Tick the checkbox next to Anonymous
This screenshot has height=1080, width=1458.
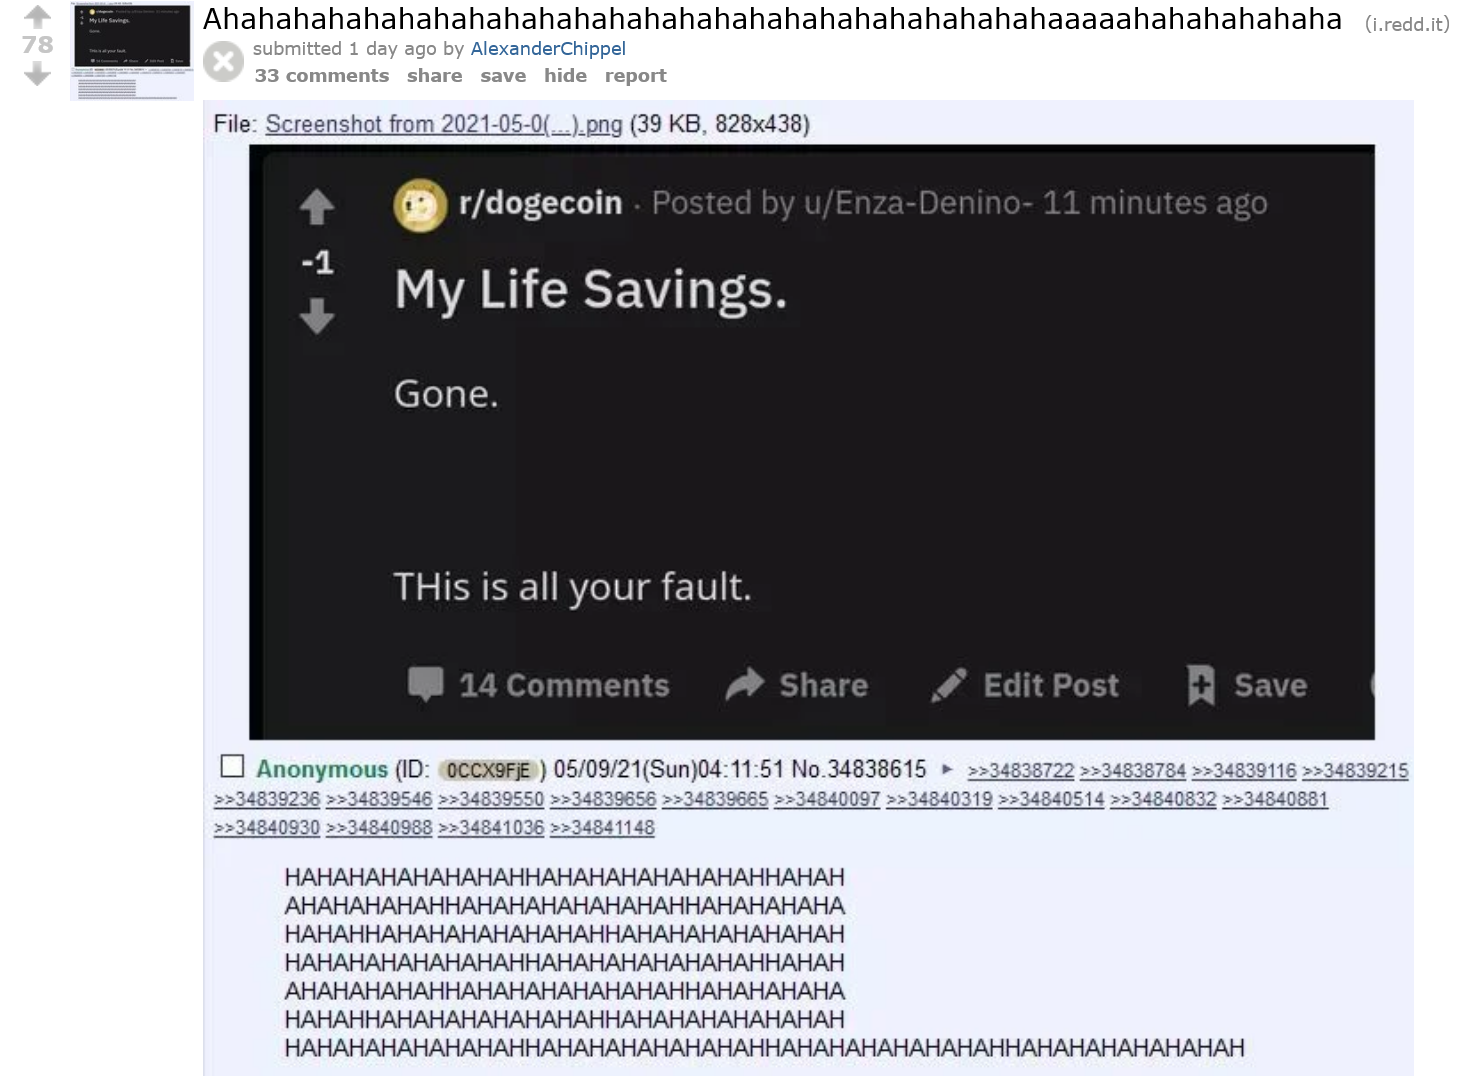[x=232, y=766]
